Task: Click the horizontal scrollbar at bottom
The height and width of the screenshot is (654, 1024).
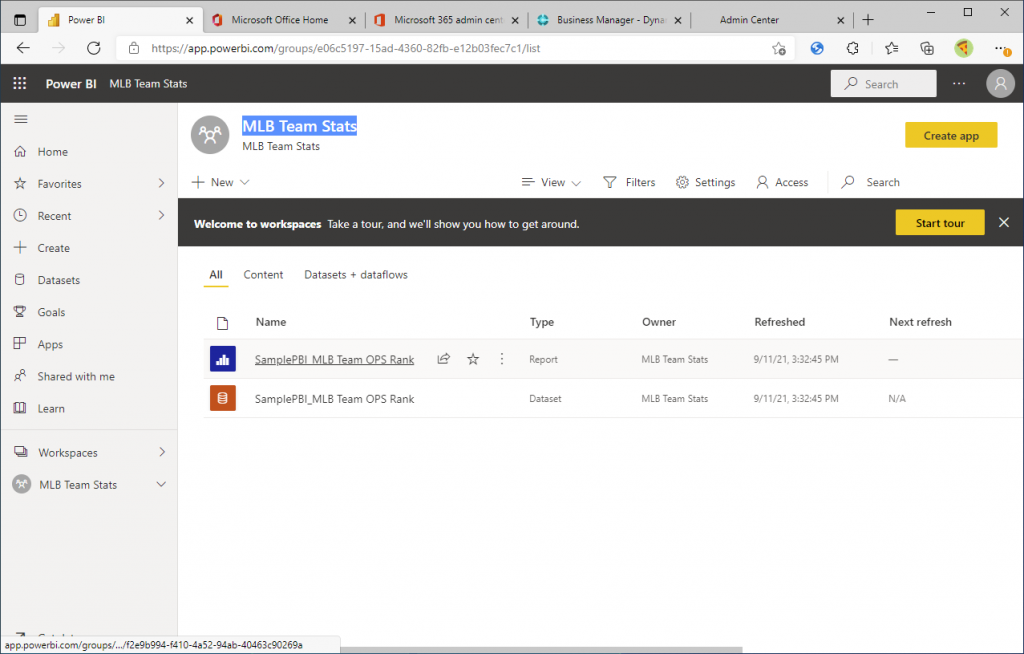Action: pyautogui.click(x=541, y=649)
